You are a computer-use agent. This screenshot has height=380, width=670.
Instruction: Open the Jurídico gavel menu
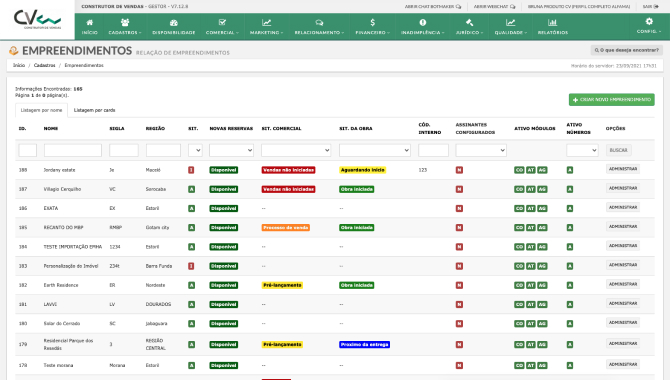[469, 27]
